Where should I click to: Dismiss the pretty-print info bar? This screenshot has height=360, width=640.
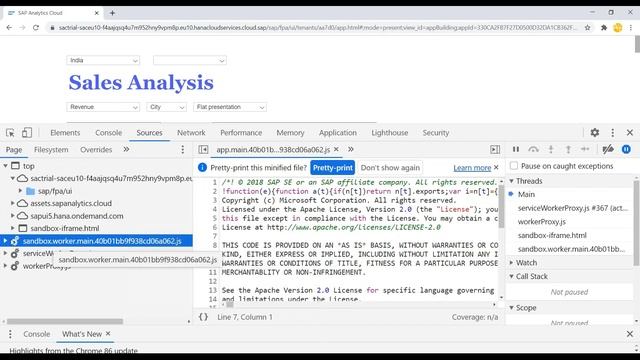496,167
